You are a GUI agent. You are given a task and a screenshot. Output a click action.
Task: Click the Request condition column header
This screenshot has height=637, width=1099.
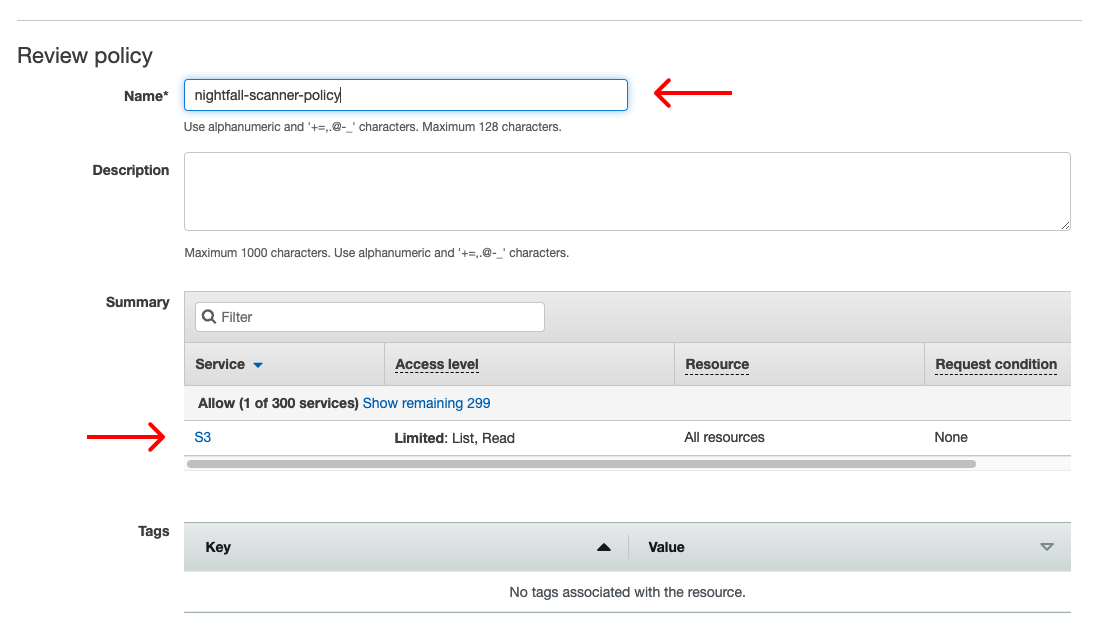click(x=995, y=364)
